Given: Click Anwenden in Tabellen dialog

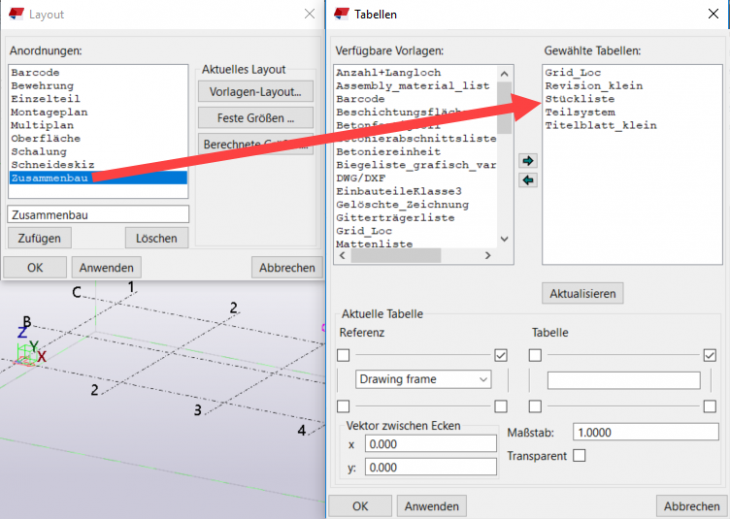Looking at the screenshot, I should point(432,506).
